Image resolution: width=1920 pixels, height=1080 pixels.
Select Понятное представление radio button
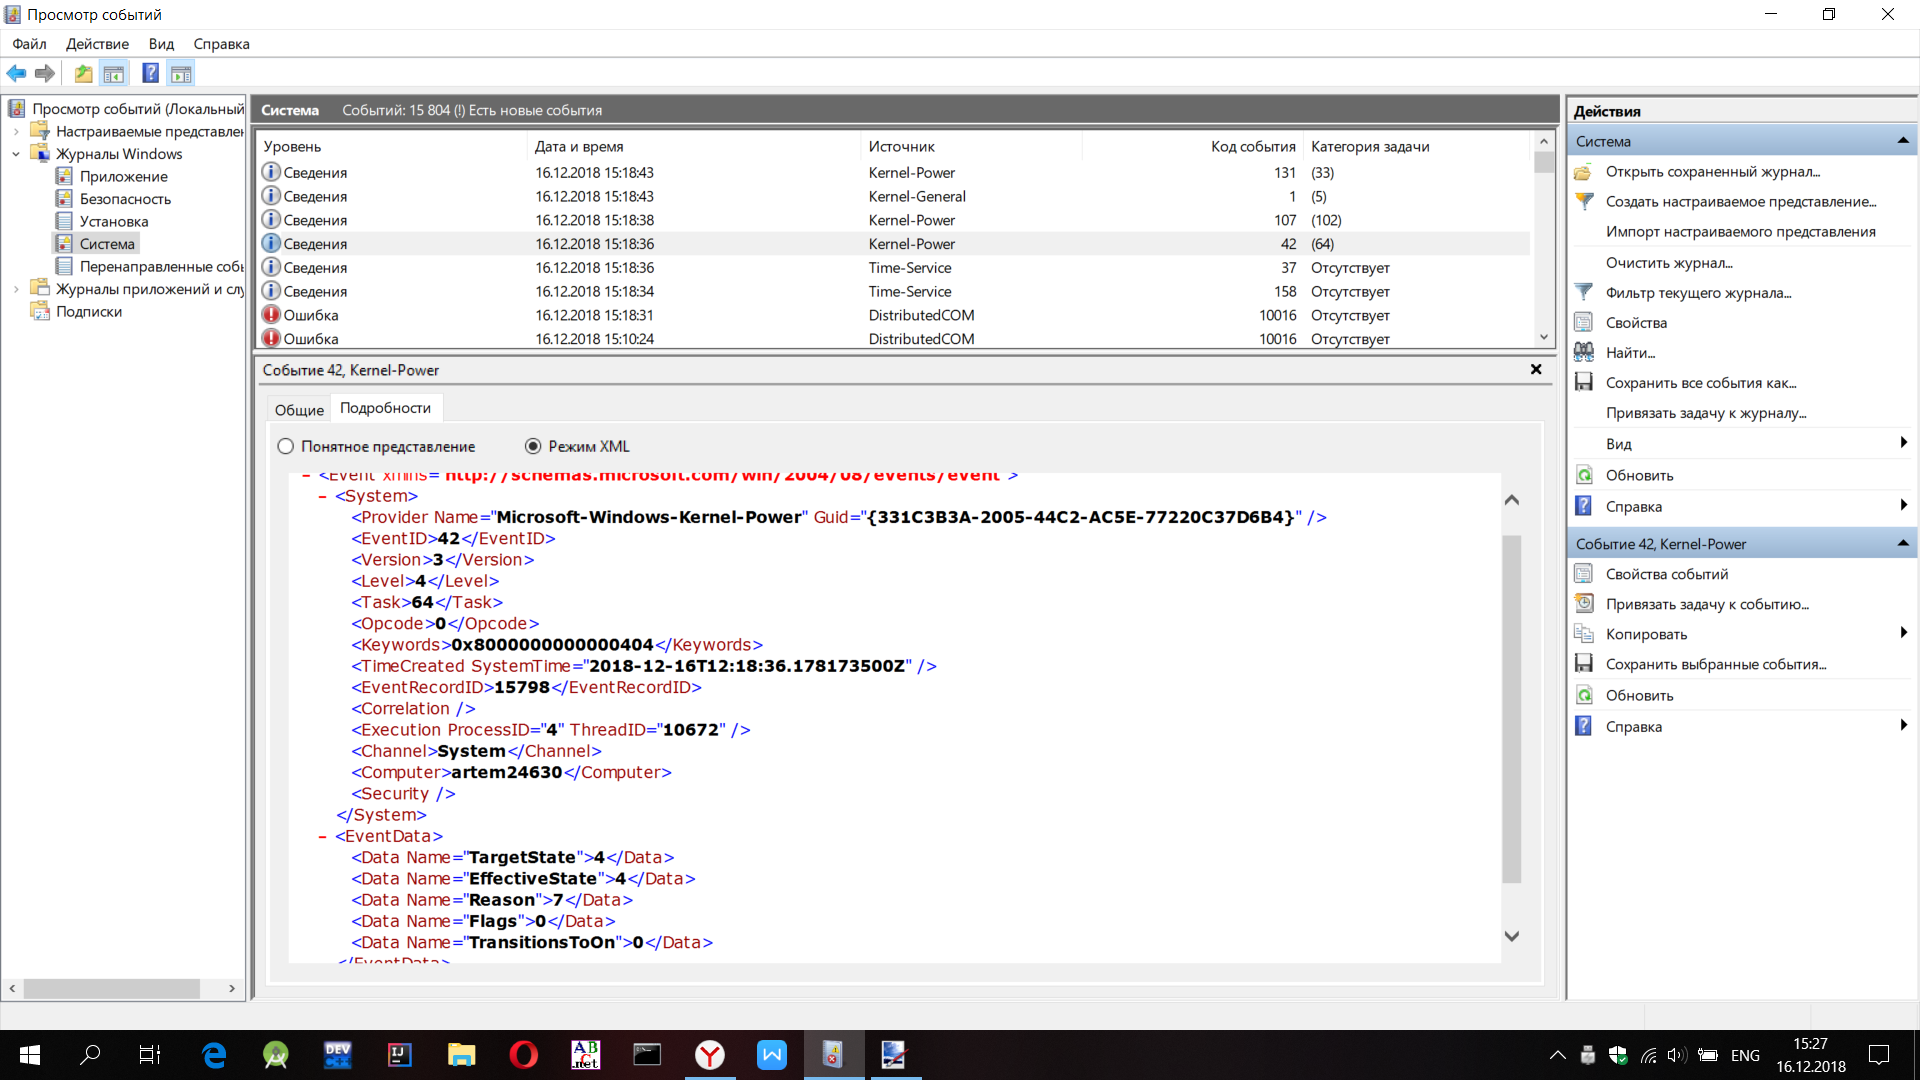point(286,447)
